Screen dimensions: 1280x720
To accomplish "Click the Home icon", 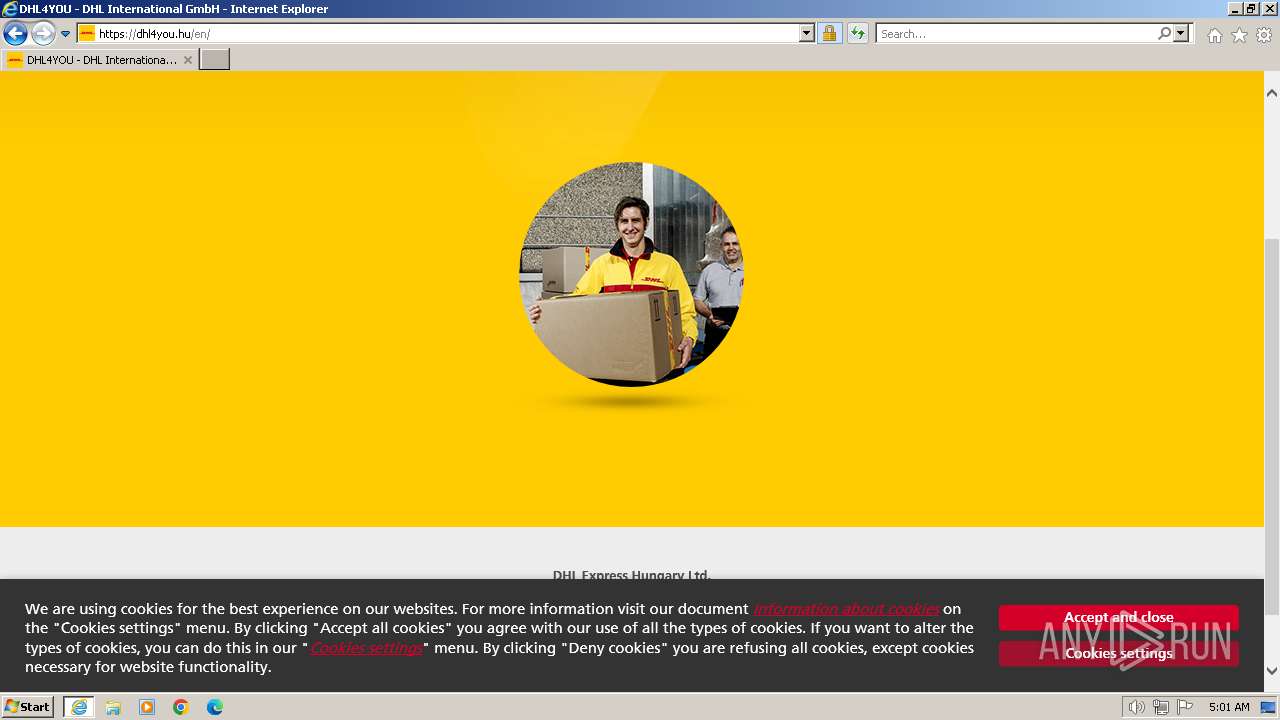I will tap(1214, 35).
